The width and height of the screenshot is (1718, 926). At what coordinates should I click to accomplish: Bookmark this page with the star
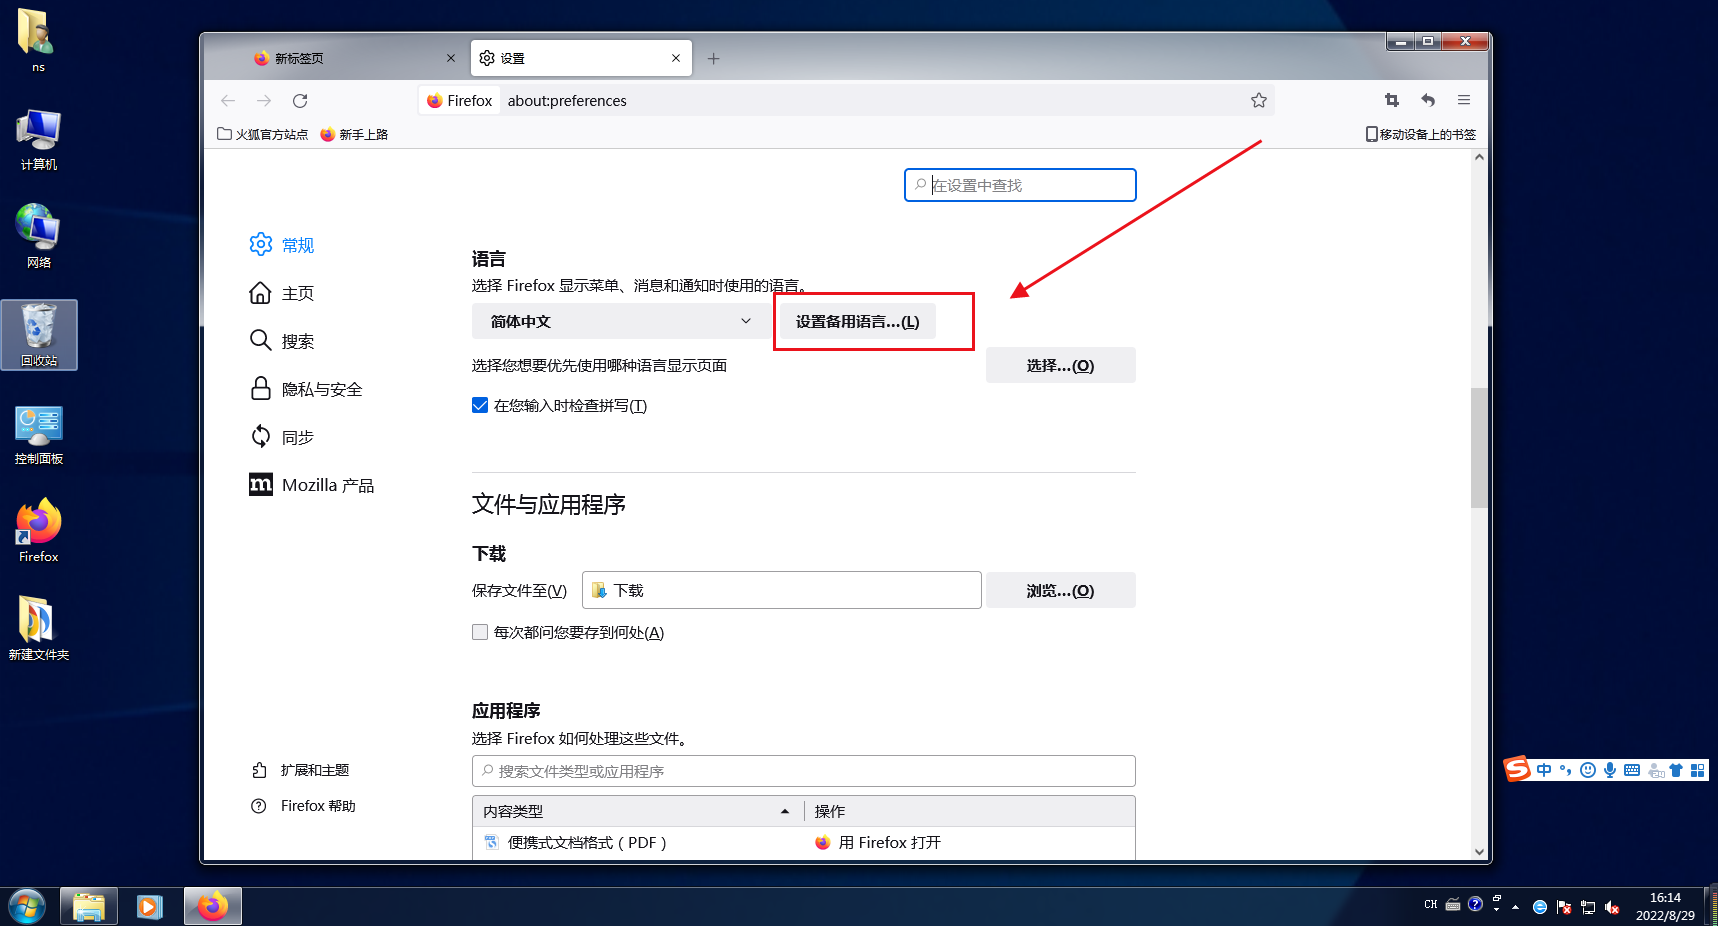[1259, 100]
